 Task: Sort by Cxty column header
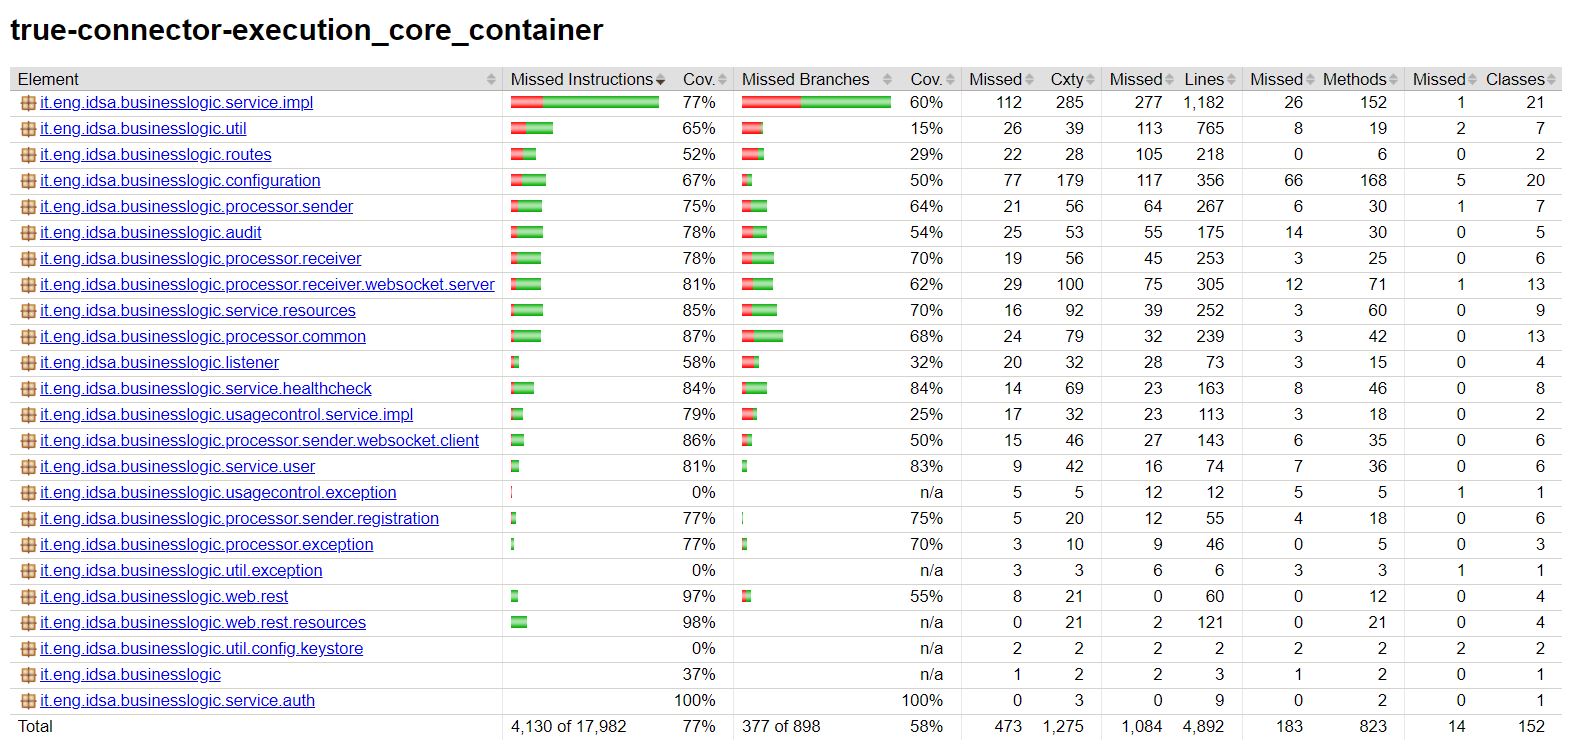(1066, 79)
